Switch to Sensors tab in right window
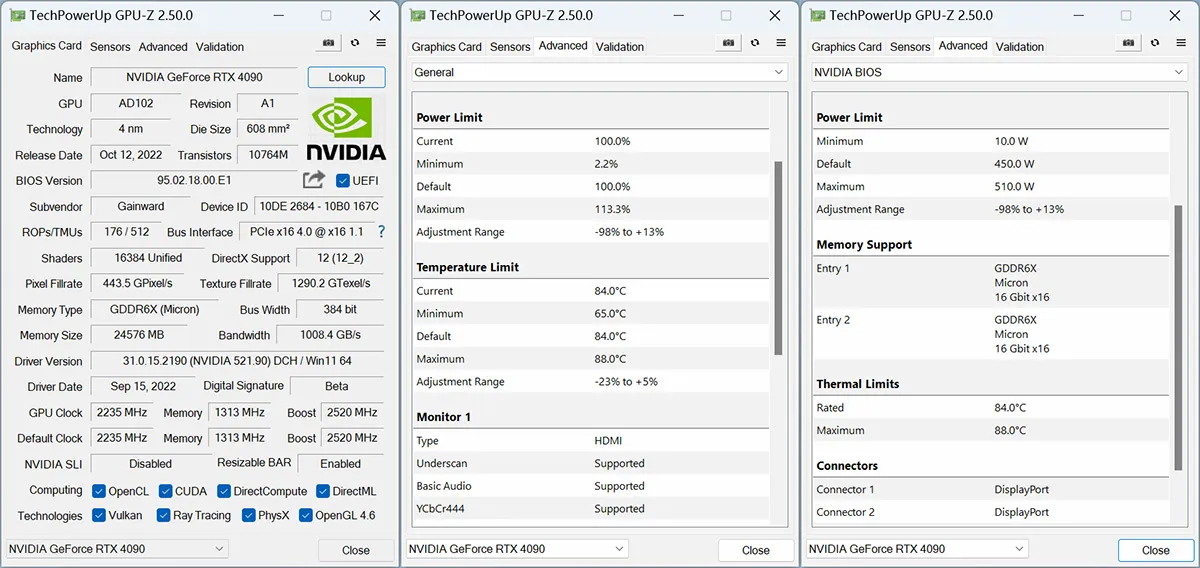Screen dimensions: 1200x568 [910, 47]
